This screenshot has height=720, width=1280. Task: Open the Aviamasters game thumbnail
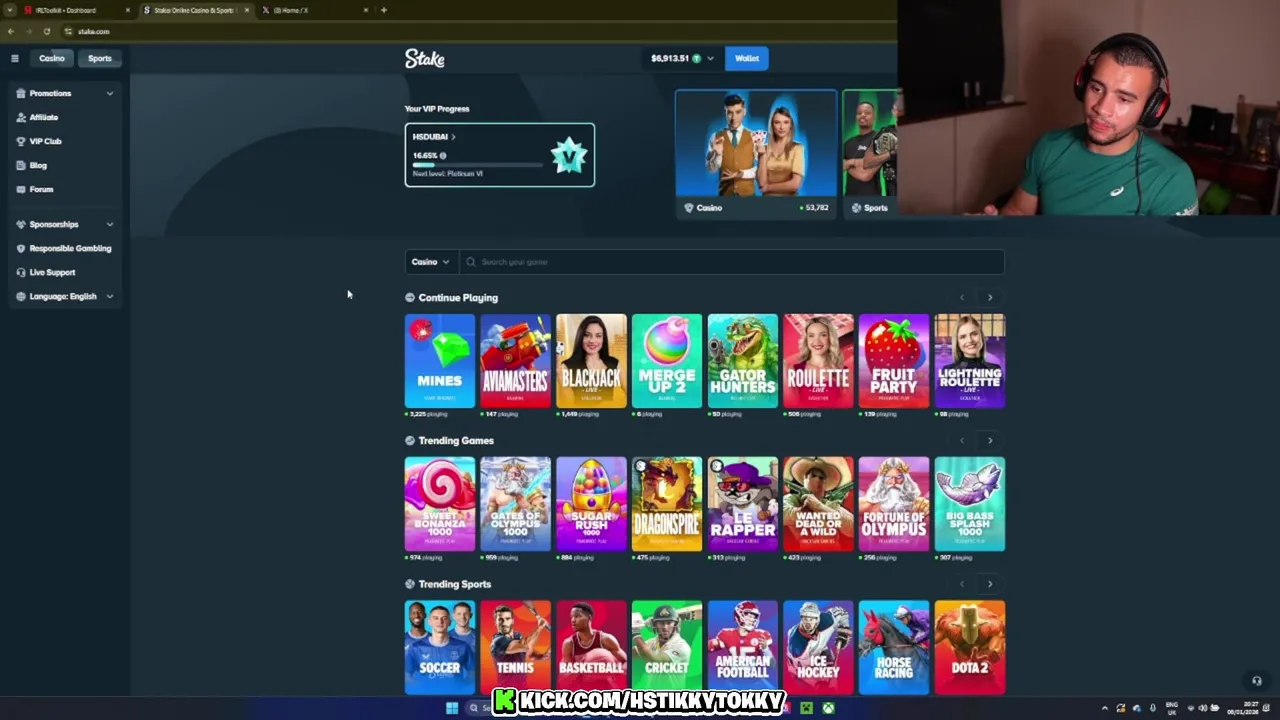pyautogui.click(x=516, y=361)
